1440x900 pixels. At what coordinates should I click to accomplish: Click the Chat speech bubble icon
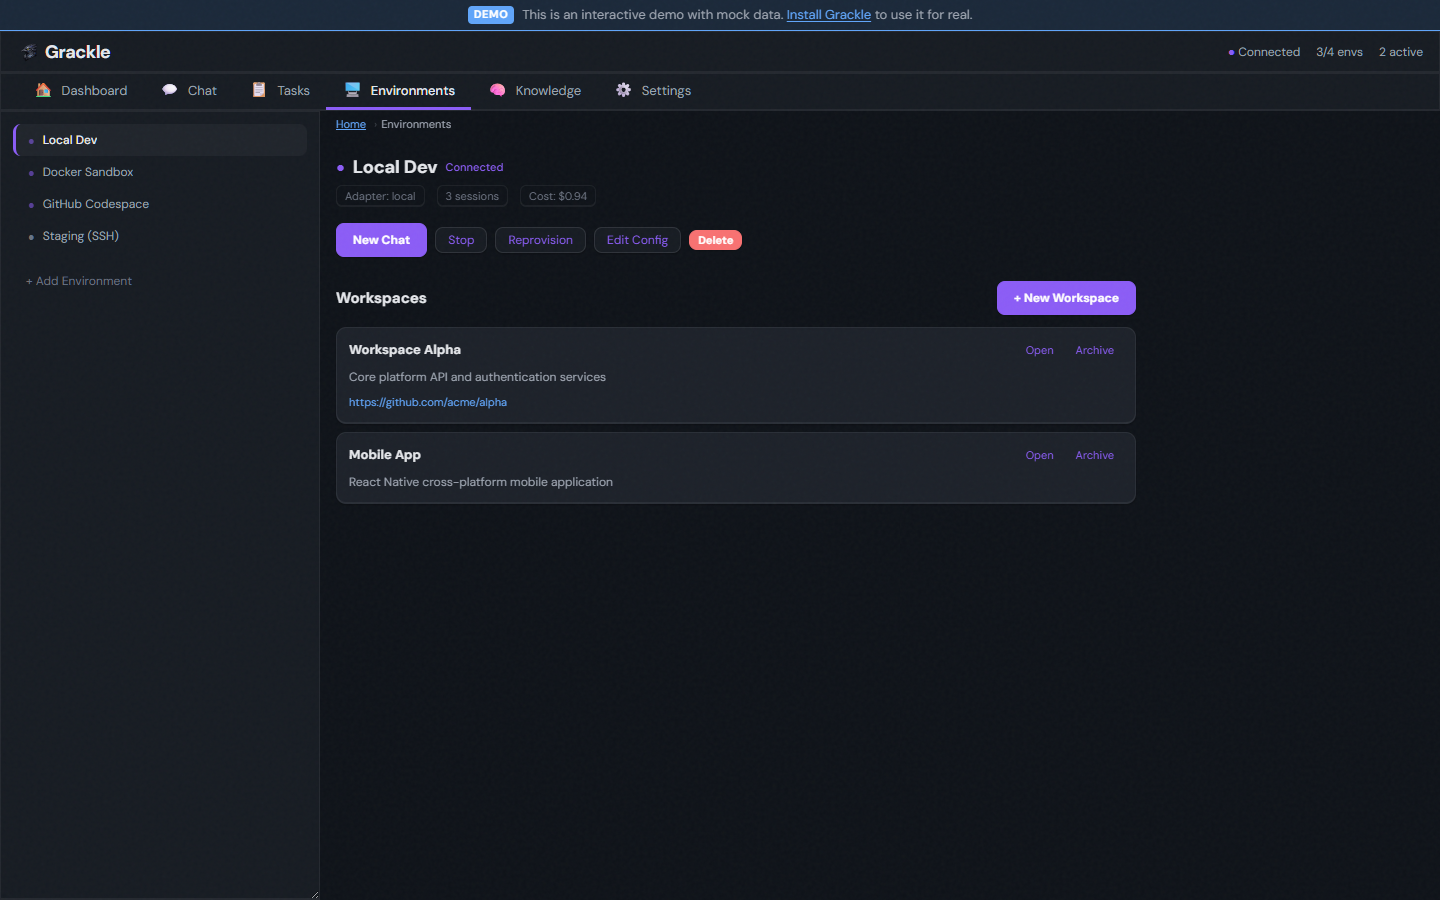pyautogui.click(x=170, y=90)
